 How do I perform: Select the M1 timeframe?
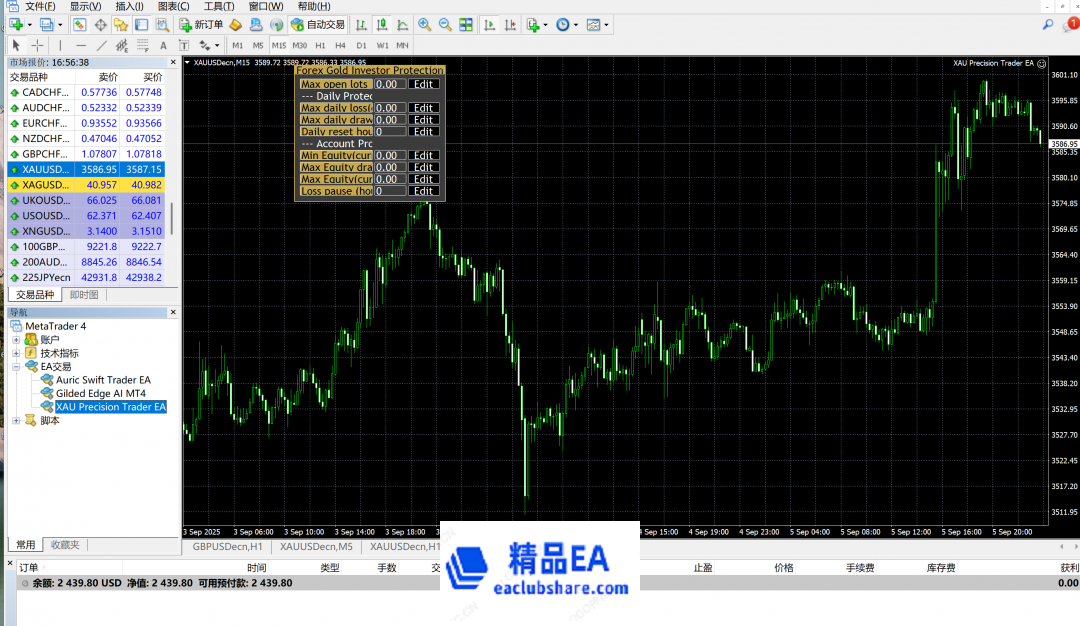click(x=238, y=45)
